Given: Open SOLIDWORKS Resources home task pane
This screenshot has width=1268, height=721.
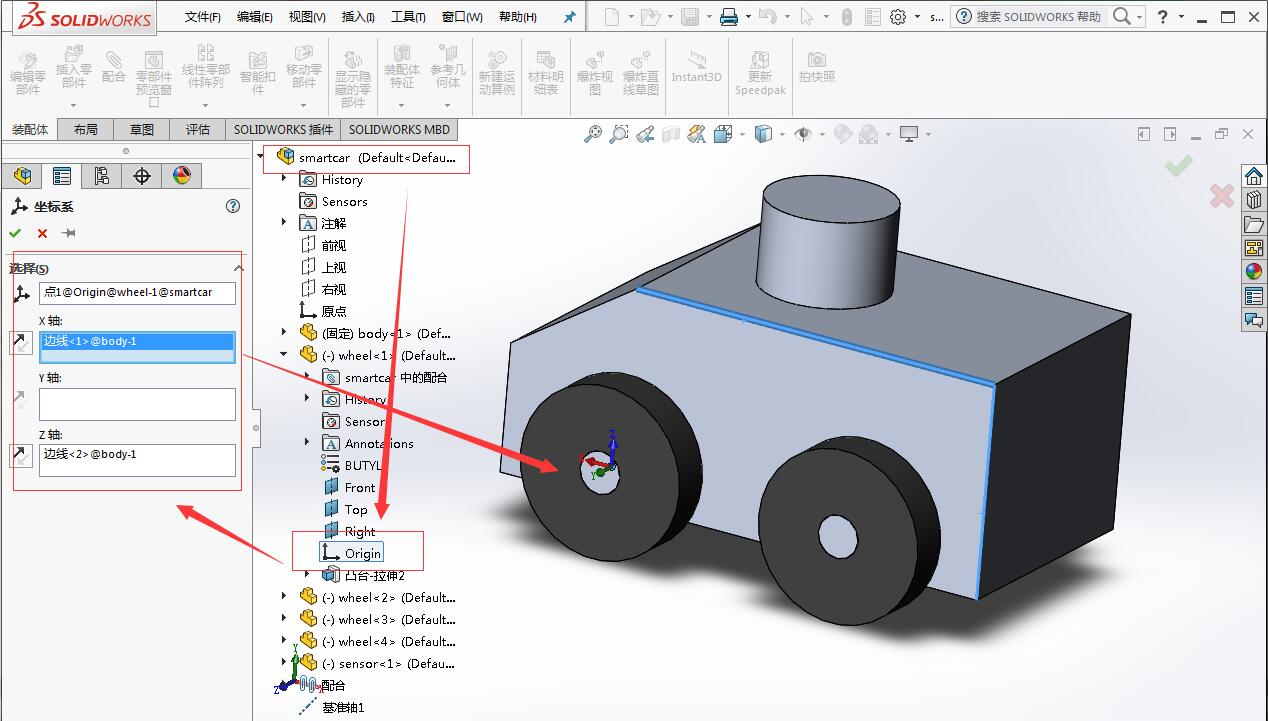Looking at the screenshot, I should (1254, 176).
